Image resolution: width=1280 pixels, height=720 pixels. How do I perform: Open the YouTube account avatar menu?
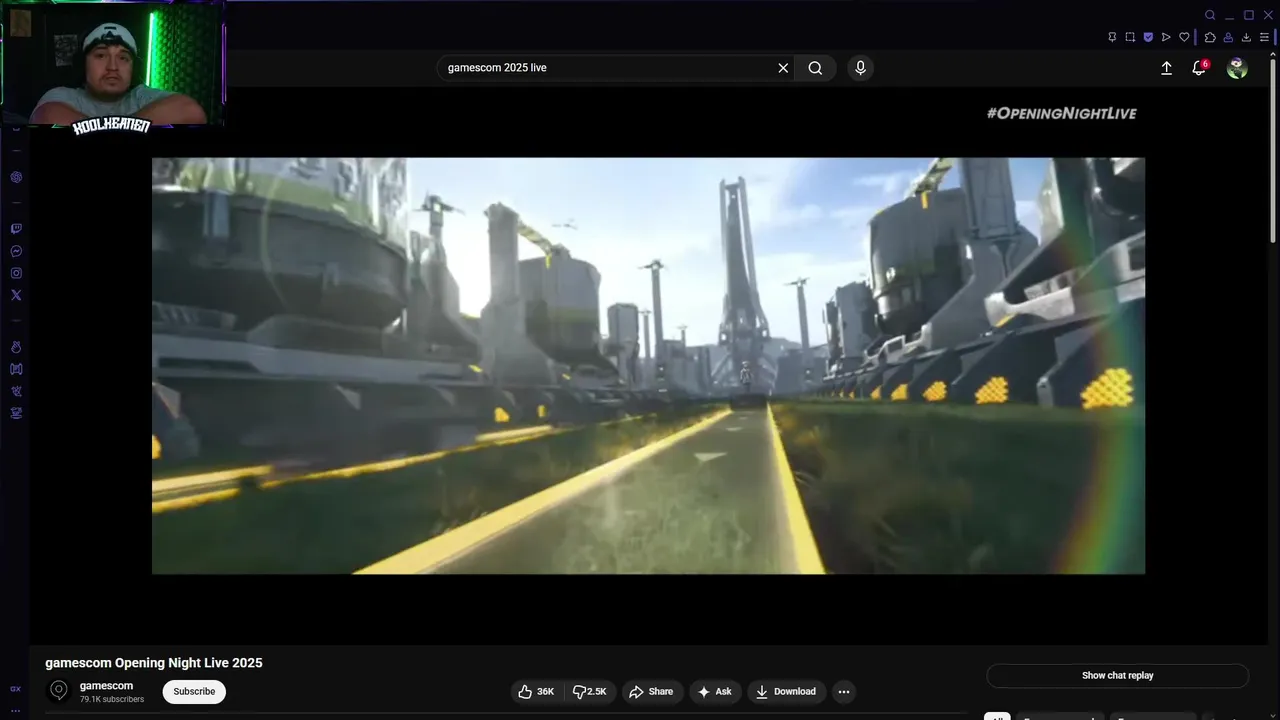point(1237,68)
